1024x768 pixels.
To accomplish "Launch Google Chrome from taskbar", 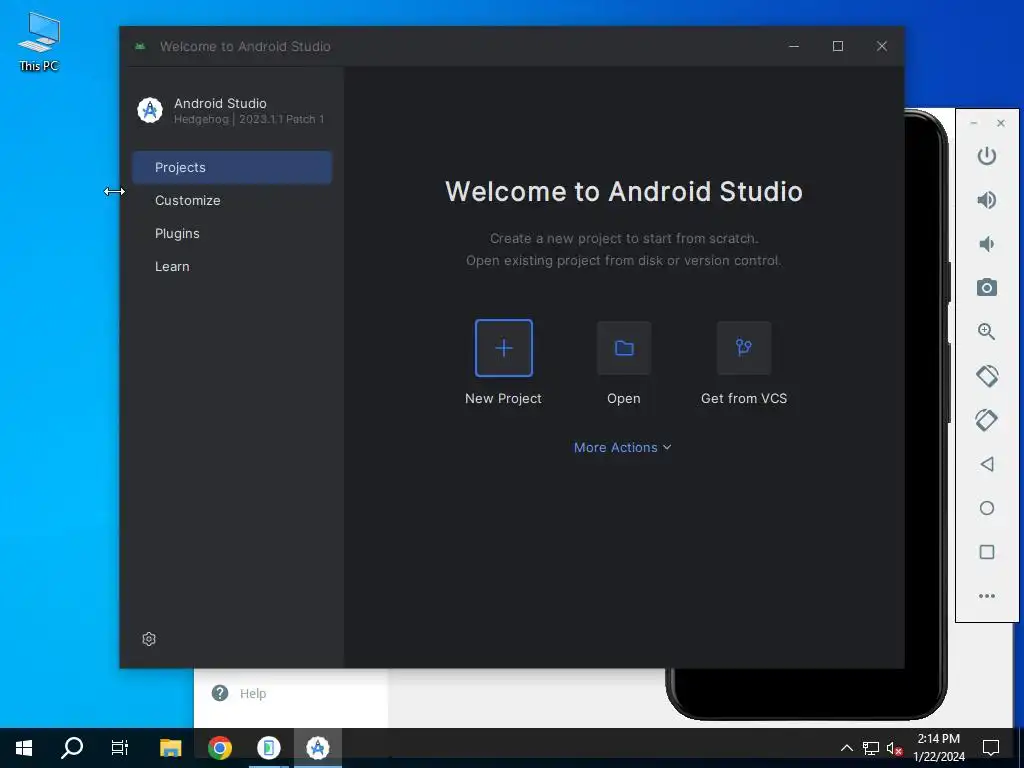I will [x=220, y=748].
